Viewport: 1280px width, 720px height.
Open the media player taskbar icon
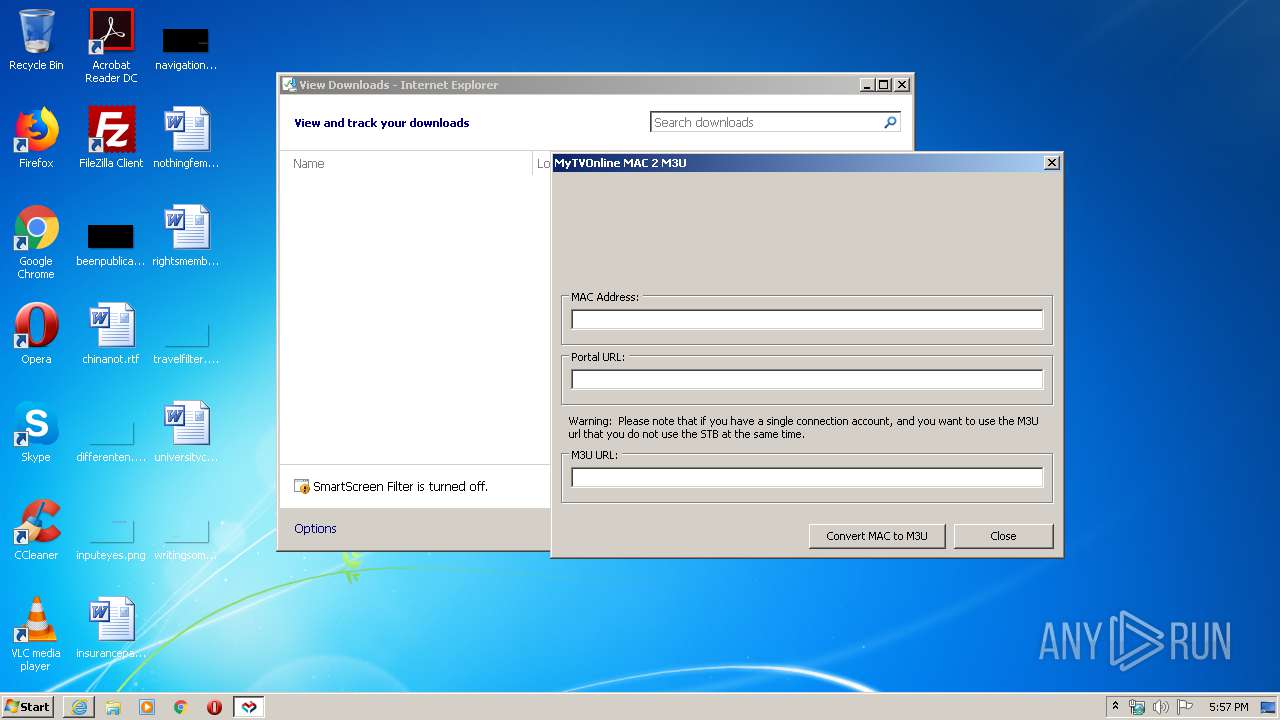[147, 707]
